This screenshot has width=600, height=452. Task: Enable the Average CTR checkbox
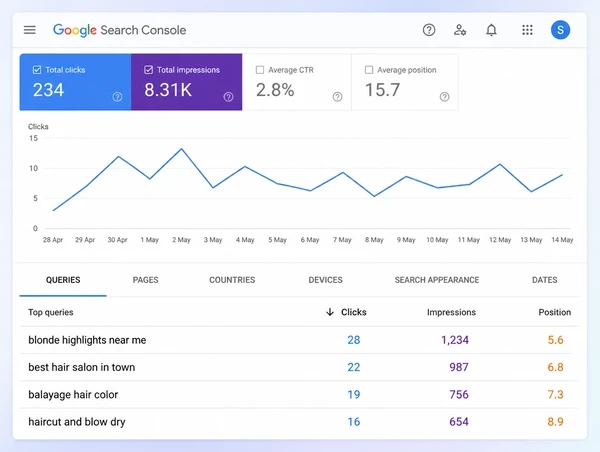coord(260,70)
